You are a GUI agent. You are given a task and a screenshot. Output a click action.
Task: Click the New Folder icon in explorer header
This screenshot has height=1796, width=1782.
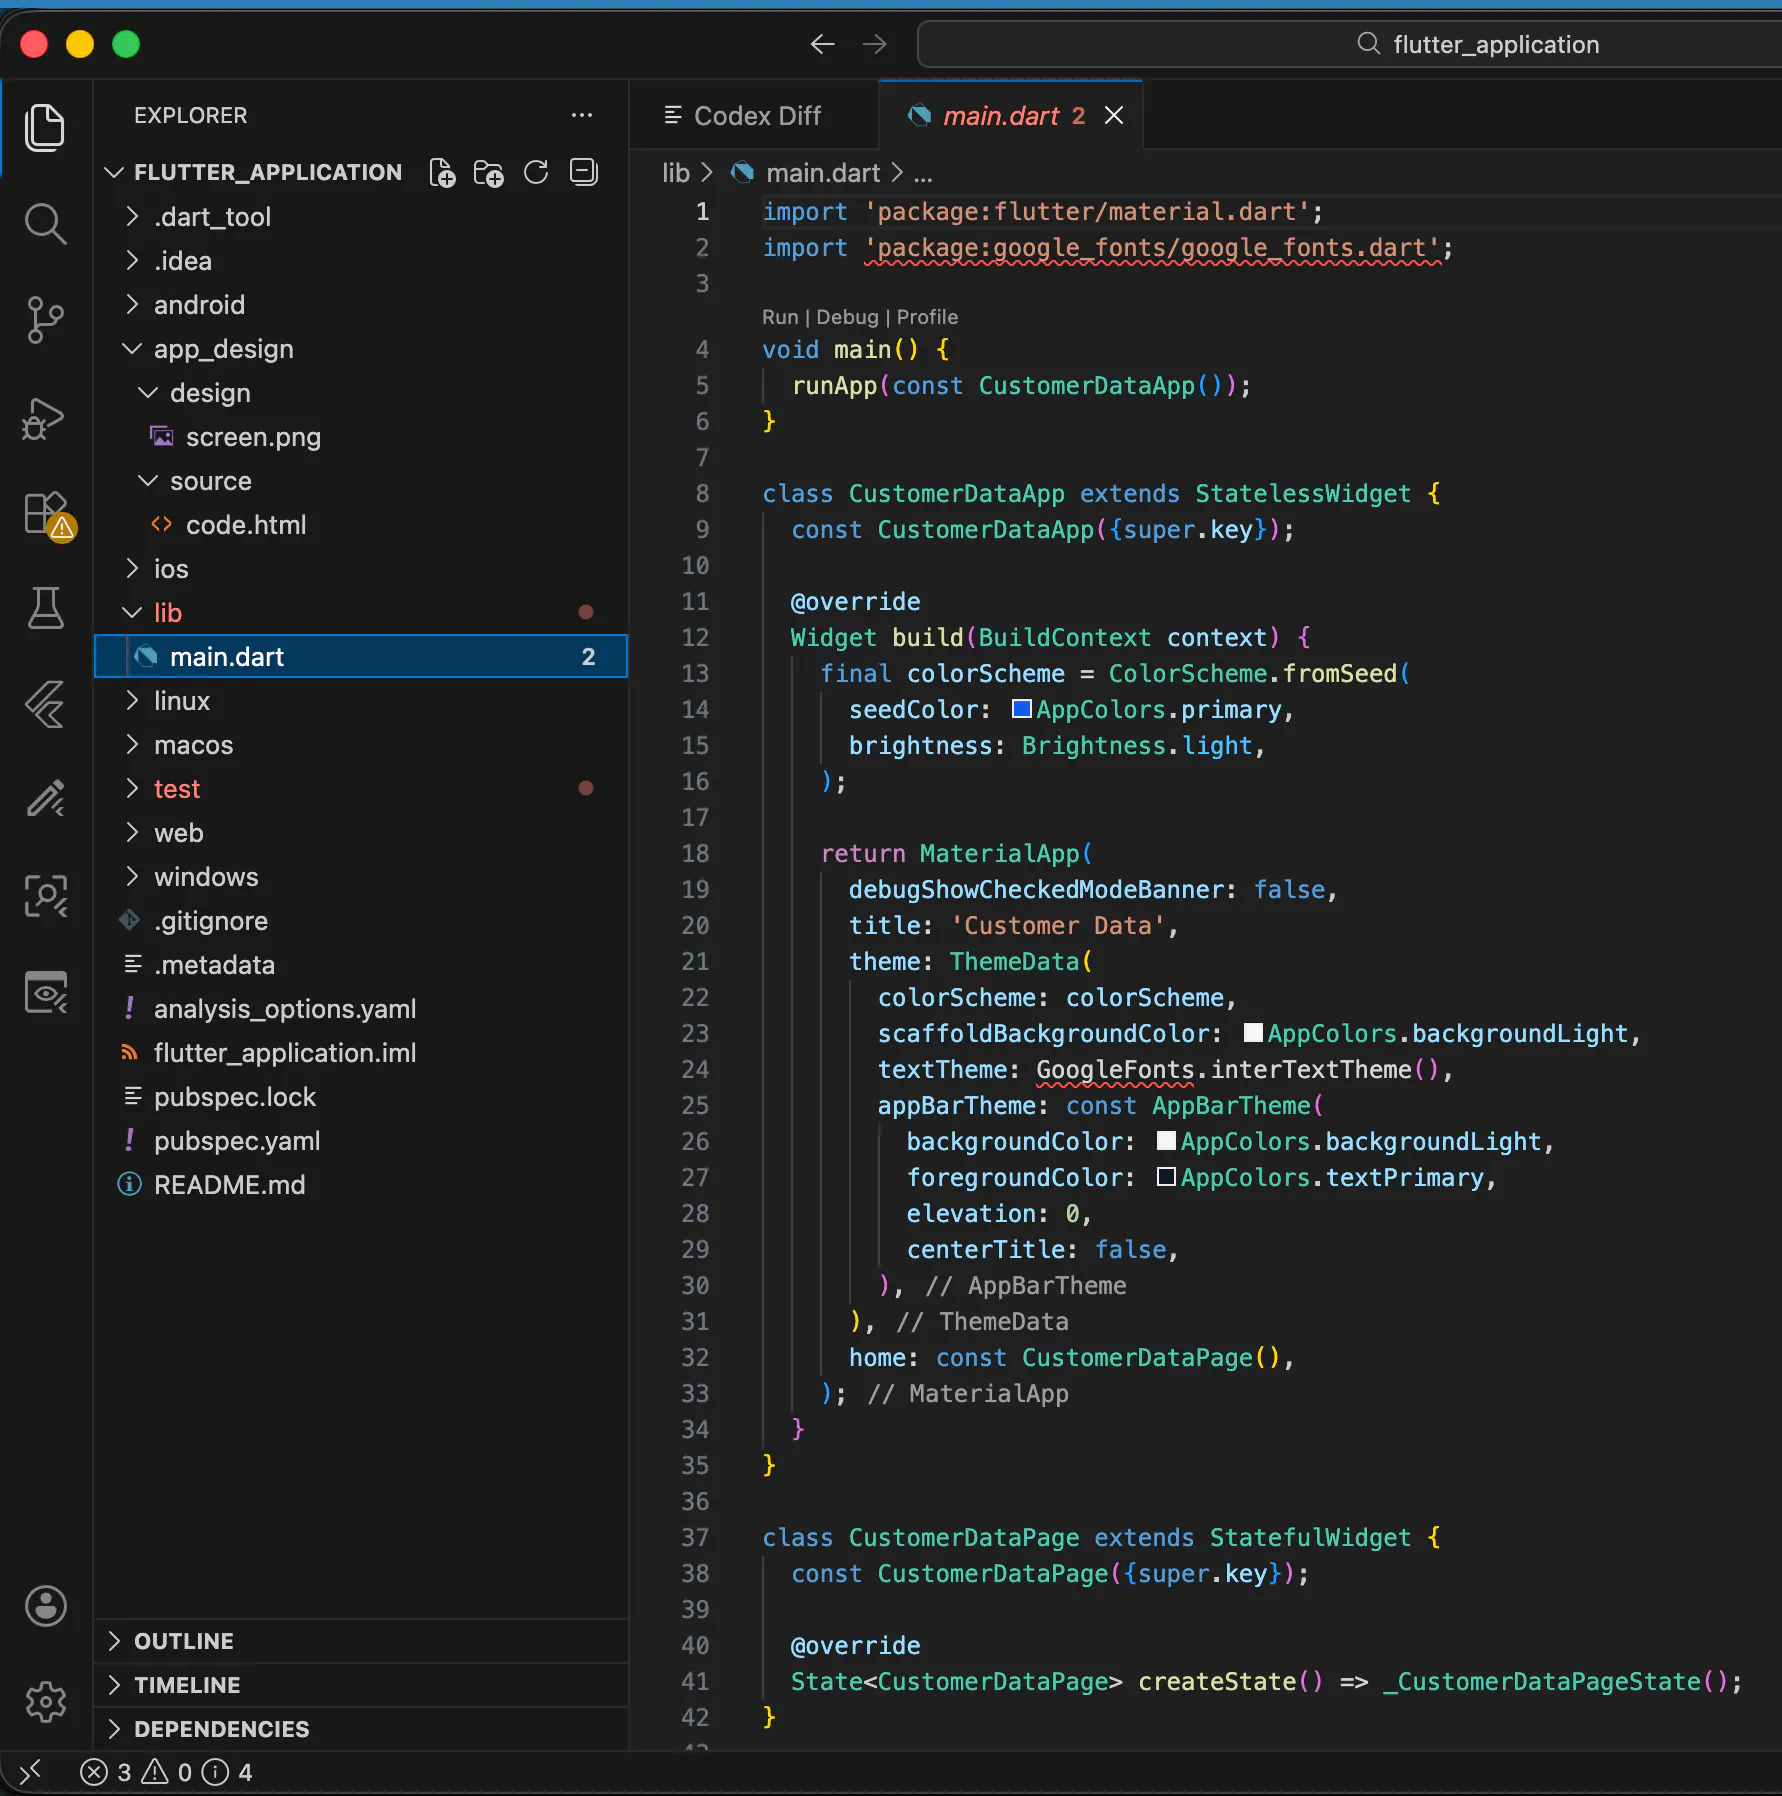[489, 173]
